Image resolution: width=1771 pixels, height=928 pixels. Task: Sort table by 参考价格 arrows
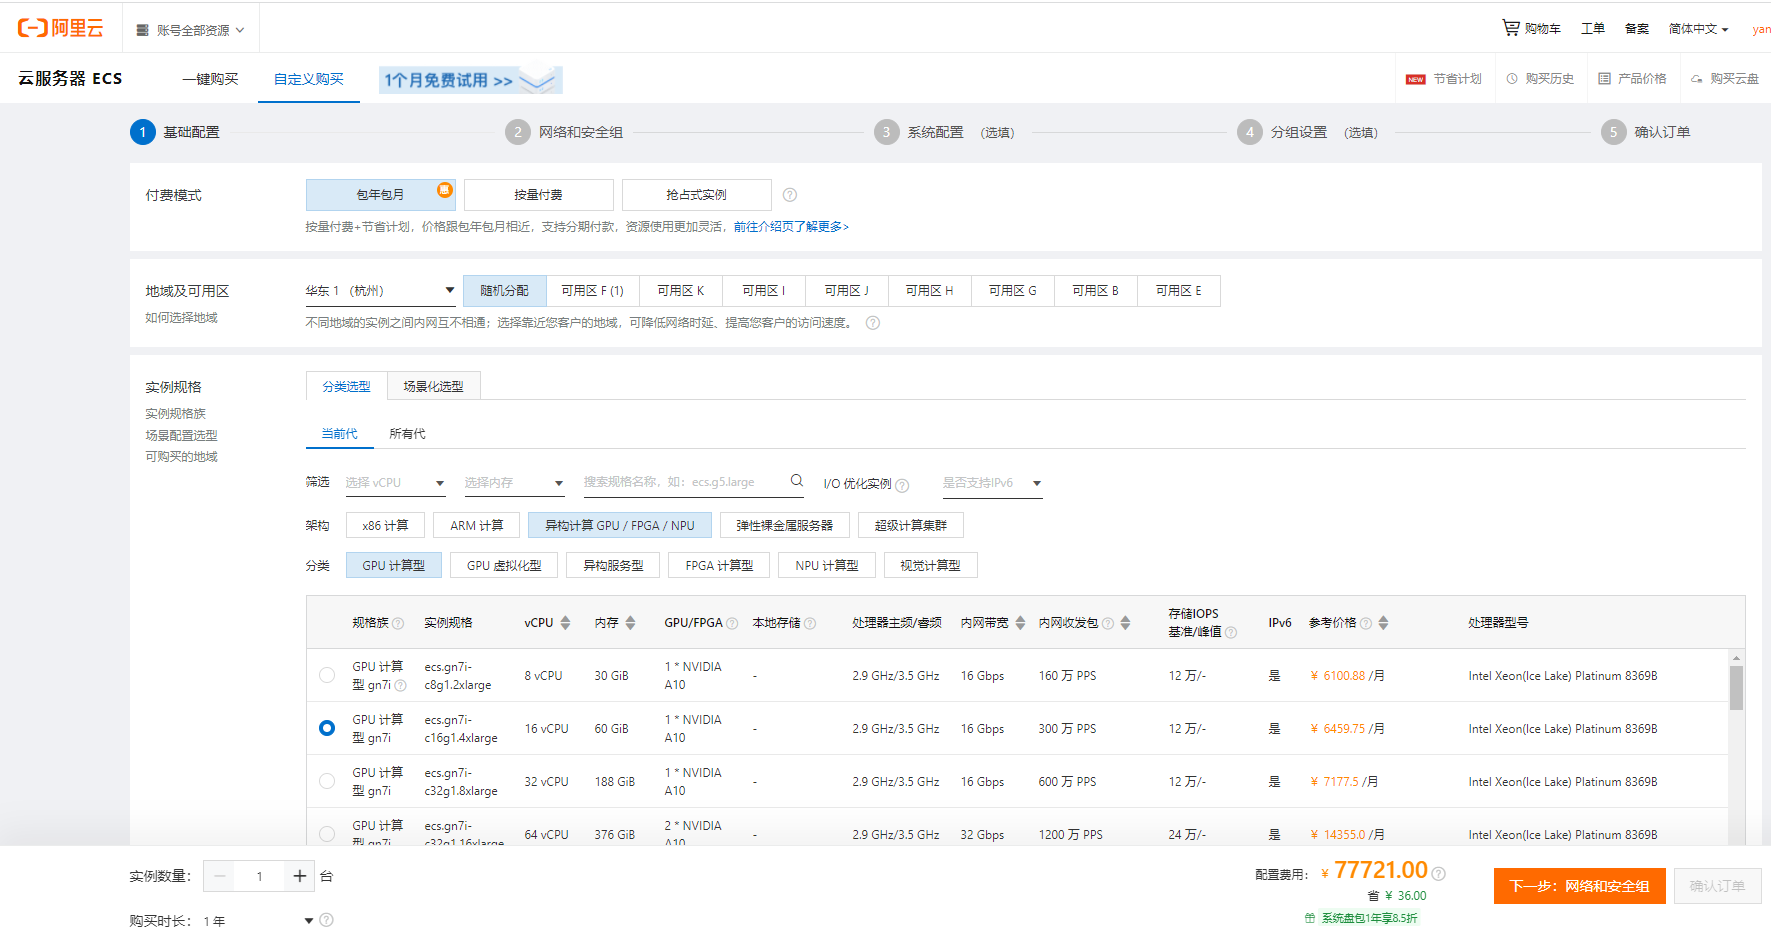tap(1383, 623)
